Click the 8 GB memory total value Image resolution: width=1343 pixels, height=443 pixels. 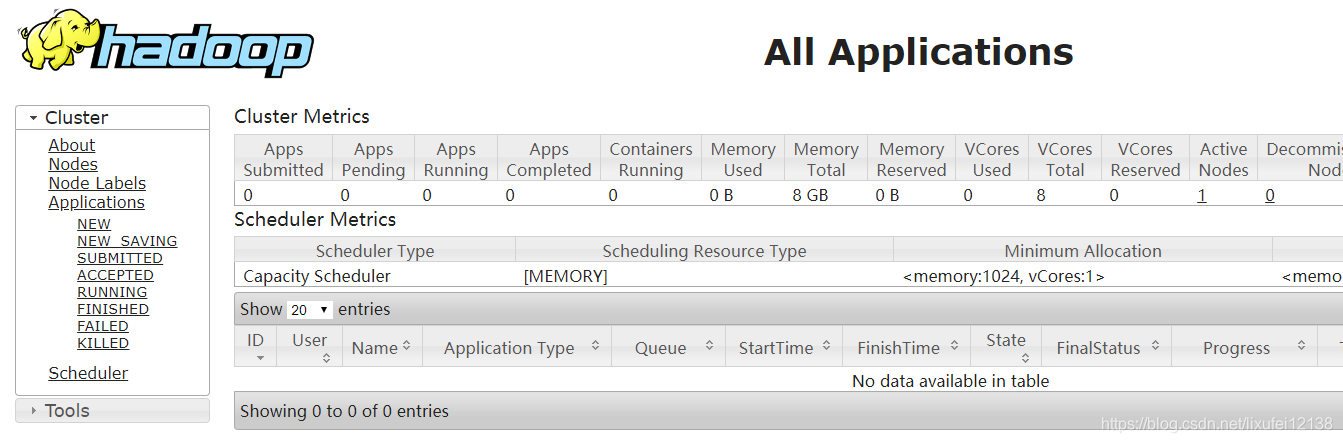810,195
